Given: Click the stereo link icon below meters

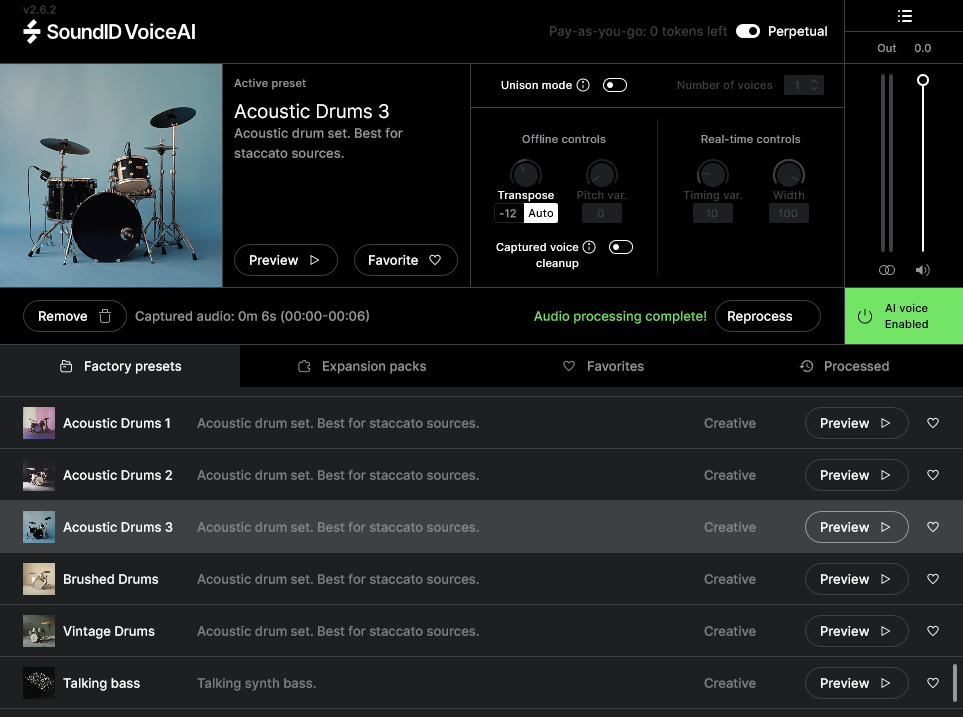Looking at the screenshot, I should [x=886, y=270].
